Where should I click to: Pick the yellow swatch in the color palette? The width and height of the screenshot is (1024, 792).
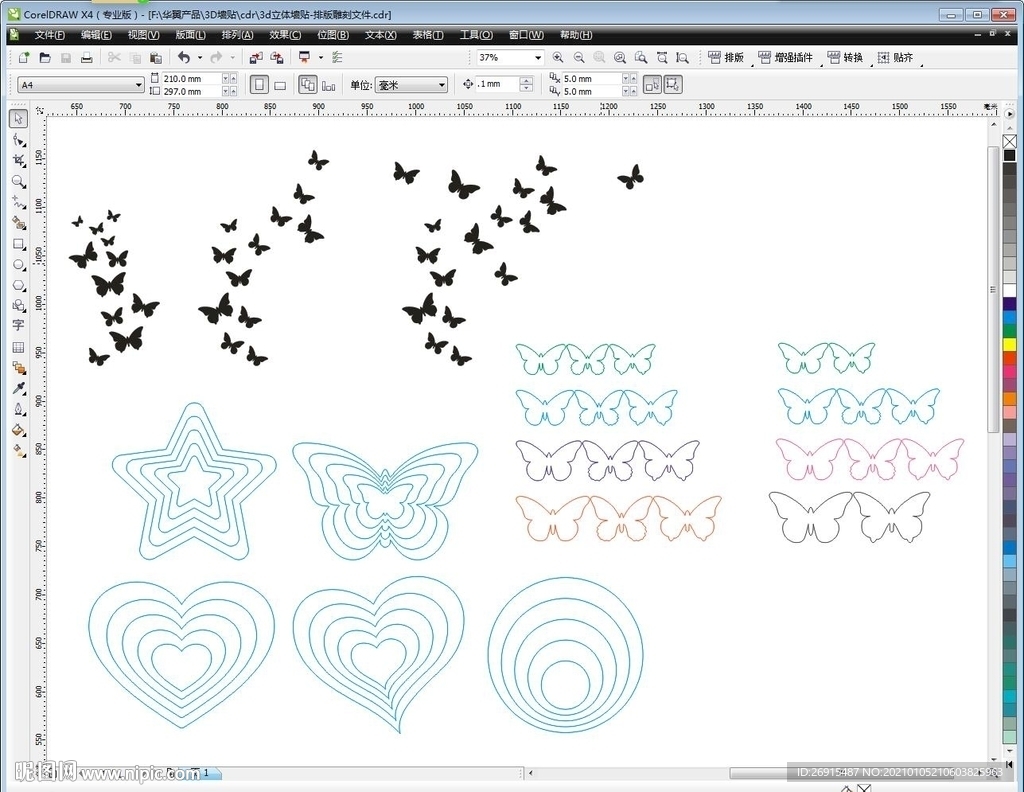tap(1010, 344)
